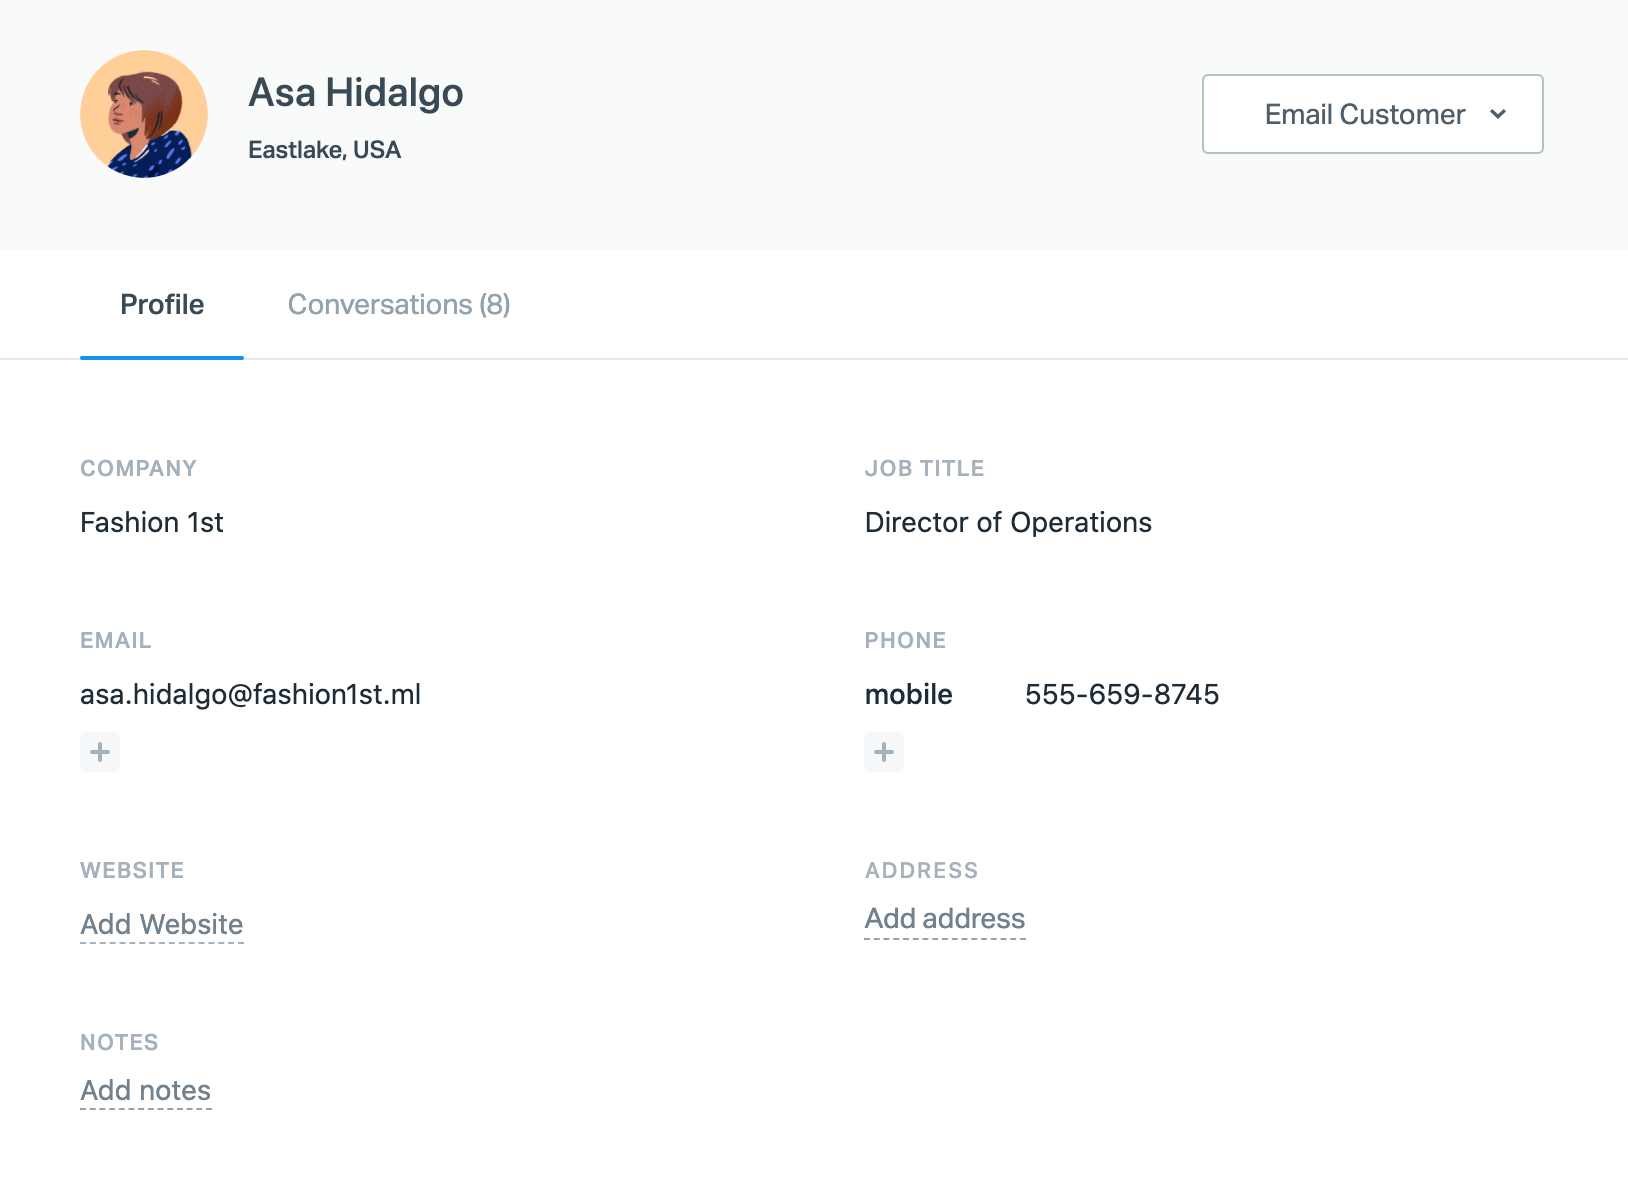Click Asa Hidalgo's profile avatar
The height and width of the screenshot is (1188, 1628).
coord(144,114)
